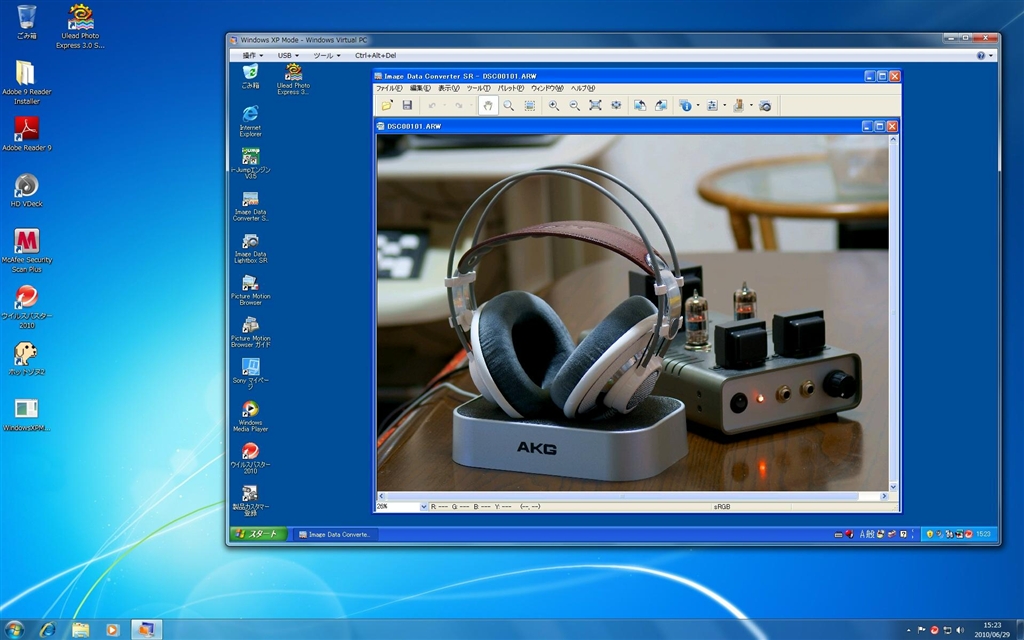Click Adobe Reader 9 on Windows 7 desktop
This screenshot has height=640, width=1024.
[27, 134]
